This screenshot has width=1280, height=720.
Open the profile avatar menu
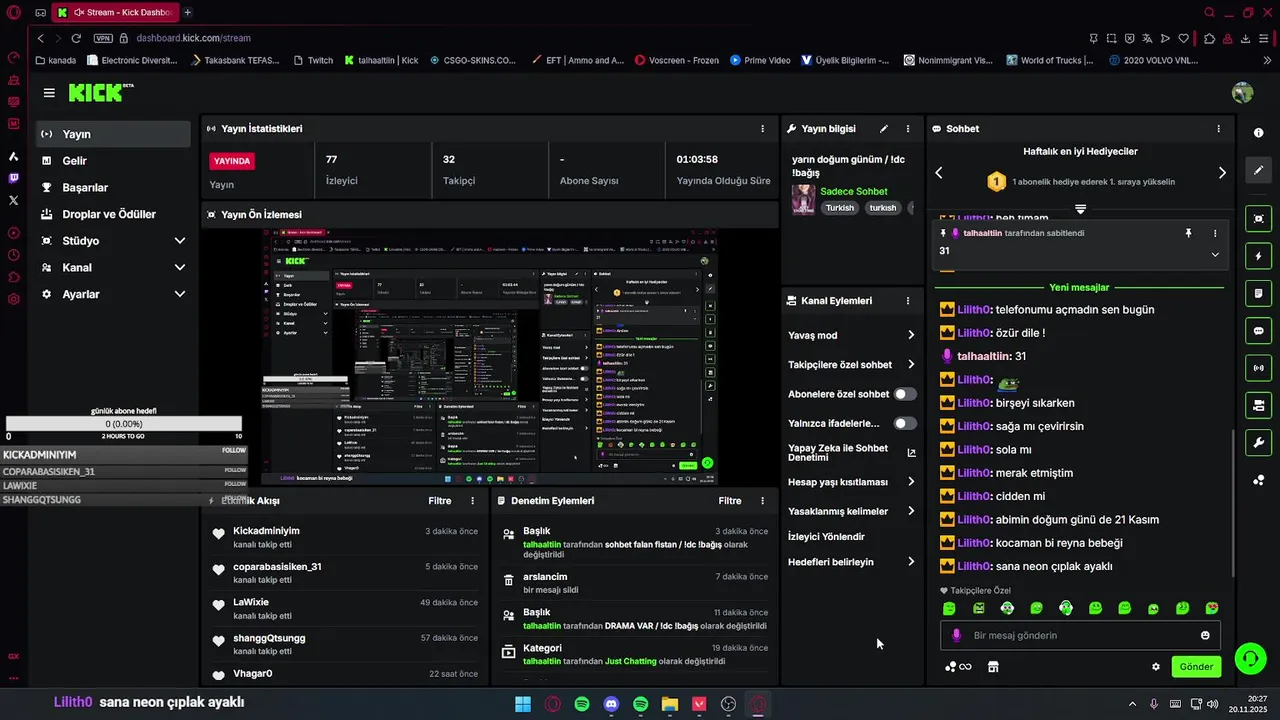point(1242,93)
